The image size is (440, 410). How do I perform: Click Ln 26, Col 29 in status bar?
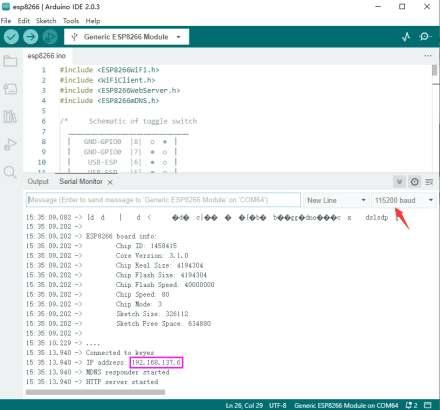tap(244, 406)
